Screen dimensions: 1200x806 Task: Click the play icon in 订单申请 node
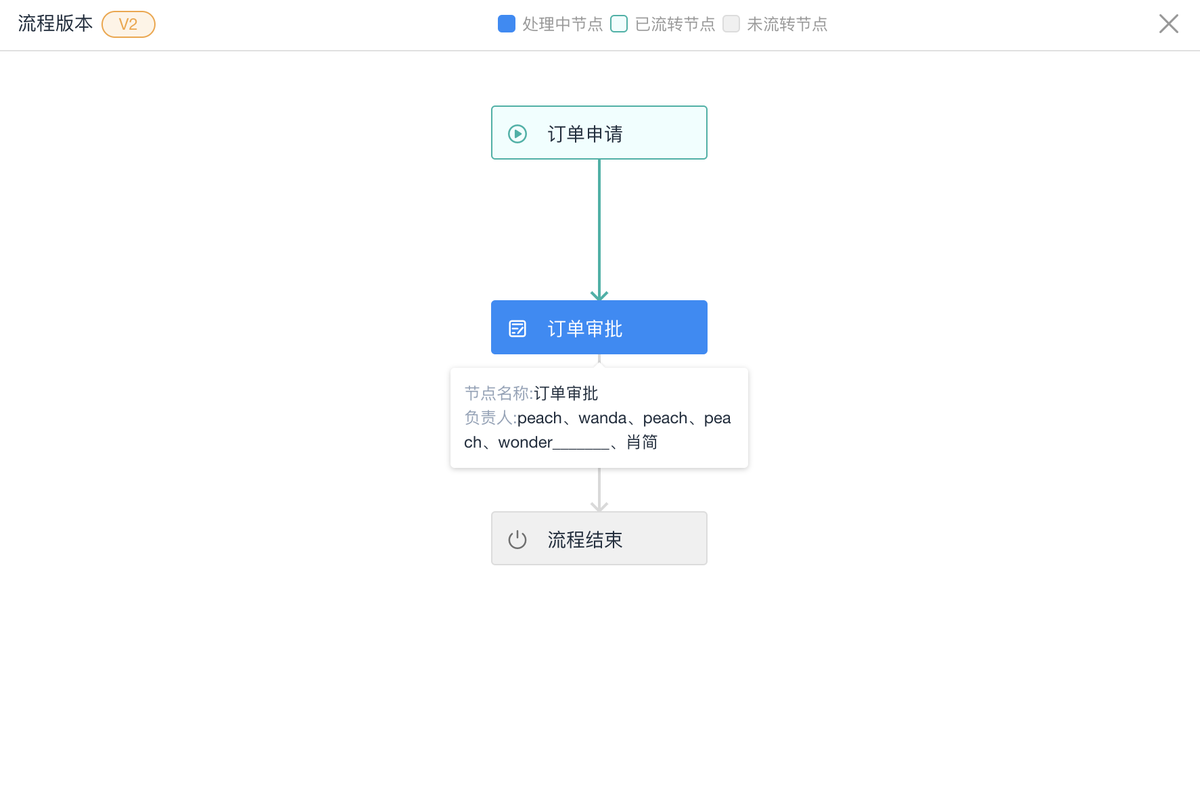click(517, 133)
